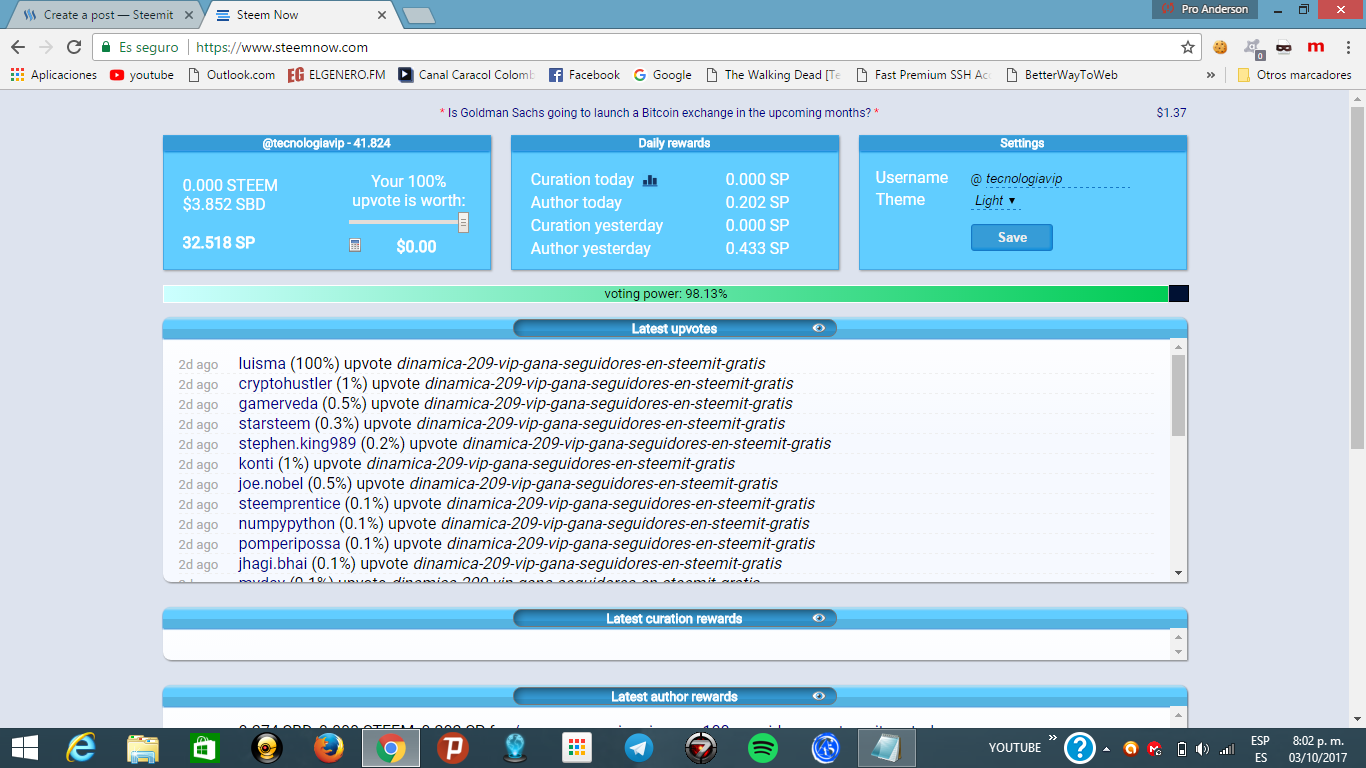Open Internet Explorer from the taskbar
1366x768 pixels.
[x=80, y=747]
